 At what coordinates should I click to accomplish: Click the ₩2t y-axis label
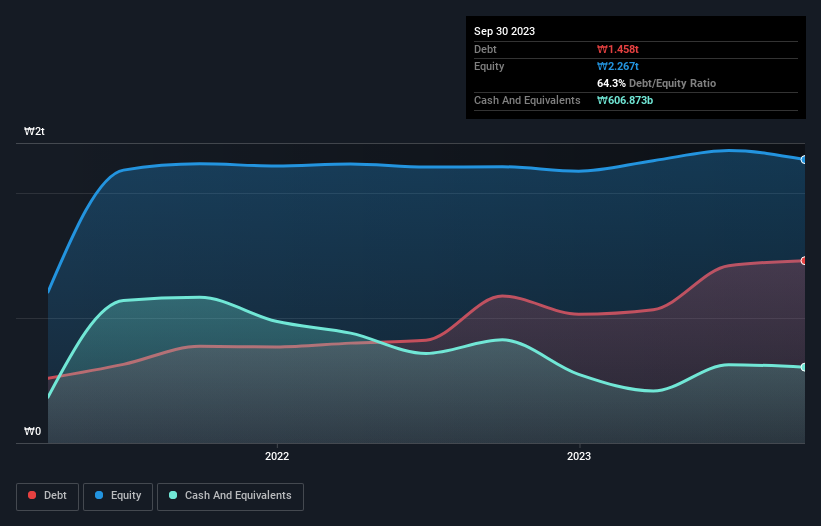(x=35, y=131)
